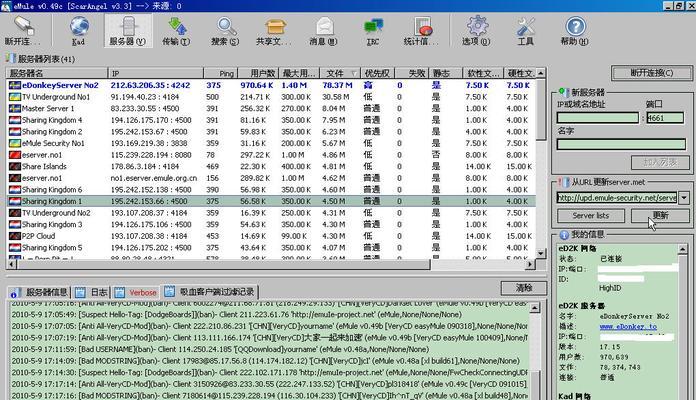Sort by the Failed column header
696x400 pixels.
point(412,73)
